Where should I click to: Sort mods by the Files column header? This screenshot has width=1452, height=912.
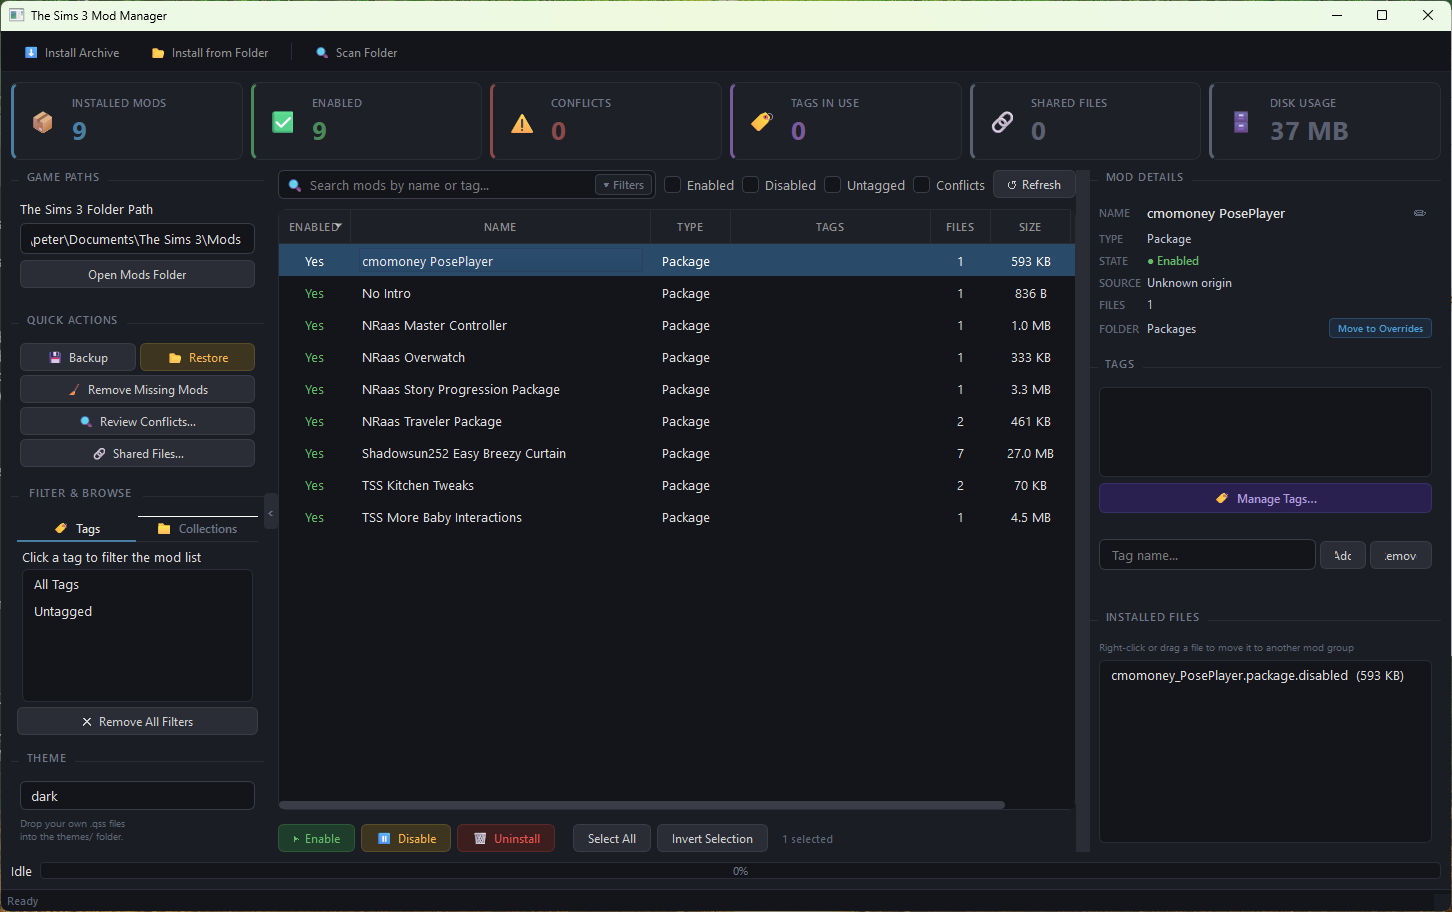[960, 227]
